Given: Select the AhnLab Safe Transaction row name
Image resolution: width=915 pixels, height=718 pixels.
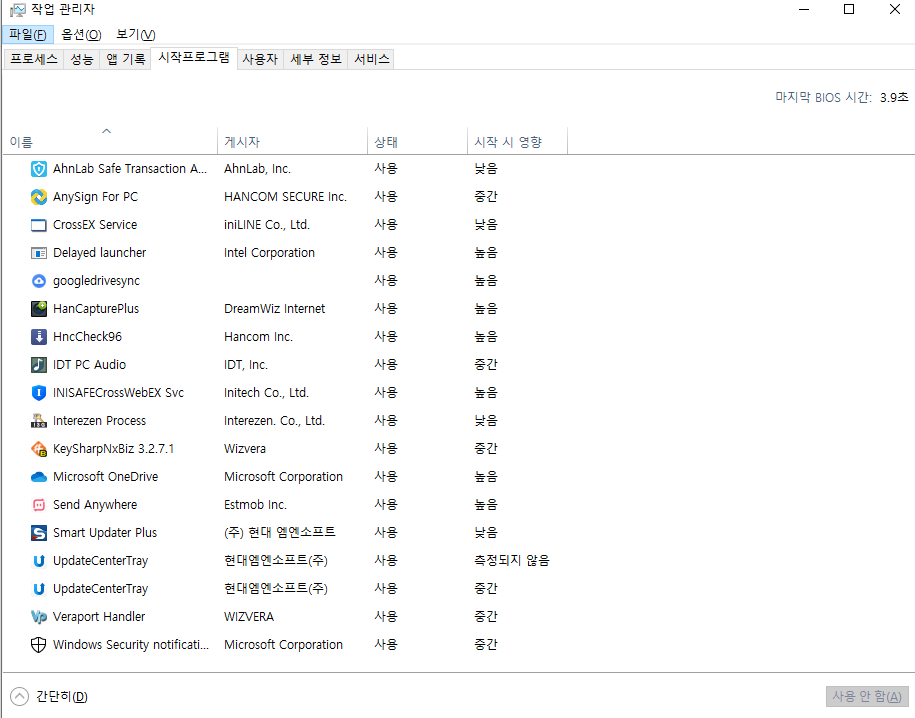Looking at the screenshot, I should (x=130, y=169).
